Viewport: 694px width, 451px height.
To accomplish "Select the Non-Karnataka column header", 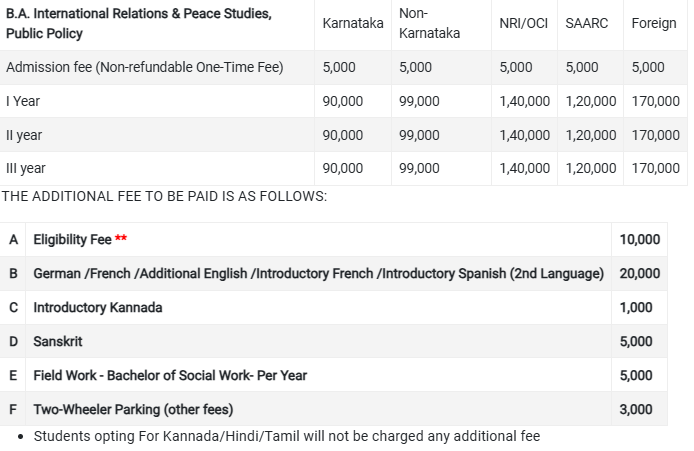I will [x=429, y=23].
